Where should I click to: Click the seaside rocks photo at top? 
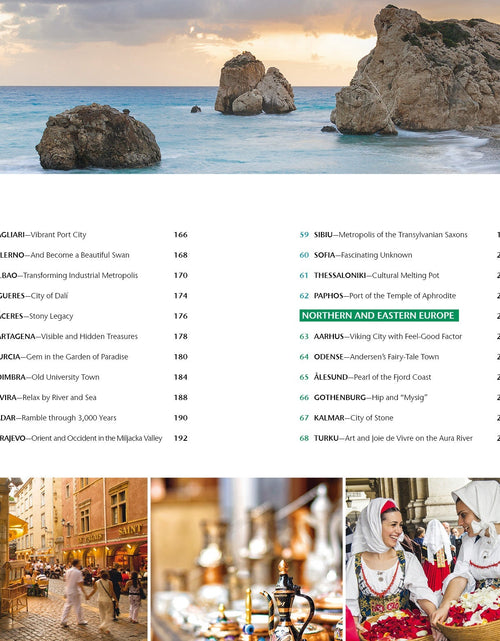click(x=250, y=87)
